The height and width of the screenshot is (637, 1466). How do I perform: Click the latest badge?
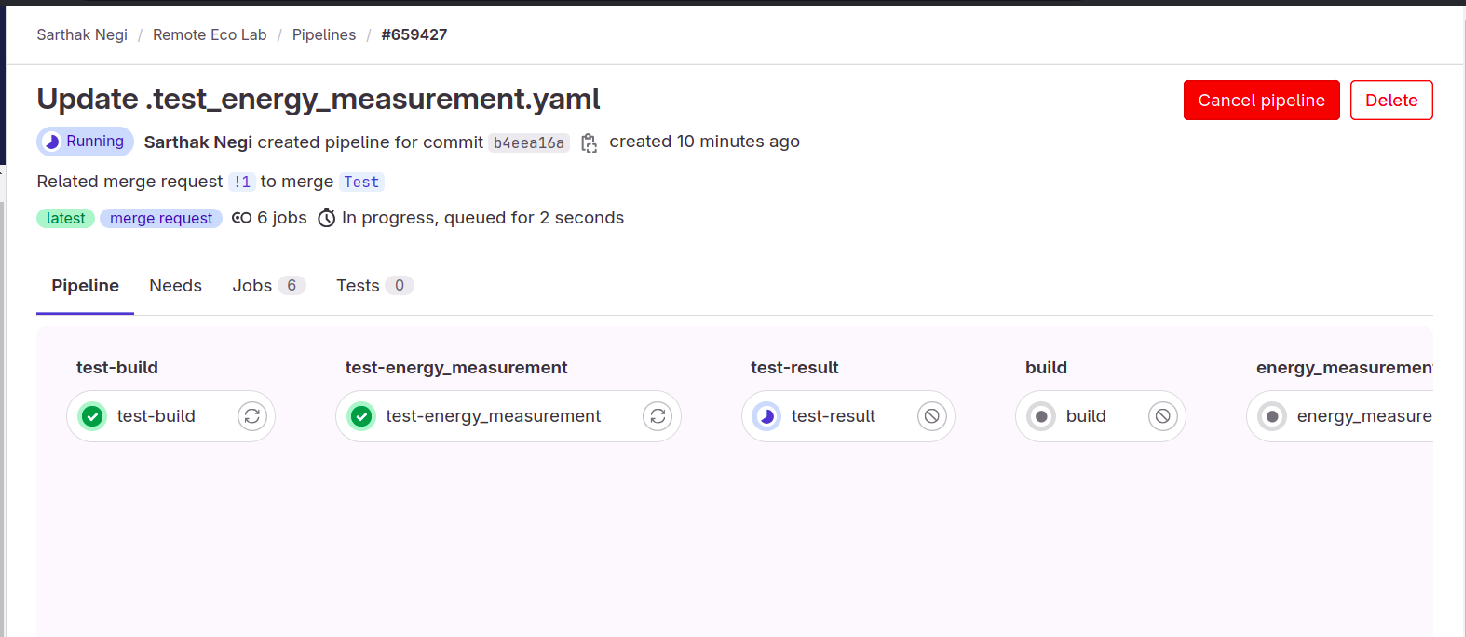point(66,218)
